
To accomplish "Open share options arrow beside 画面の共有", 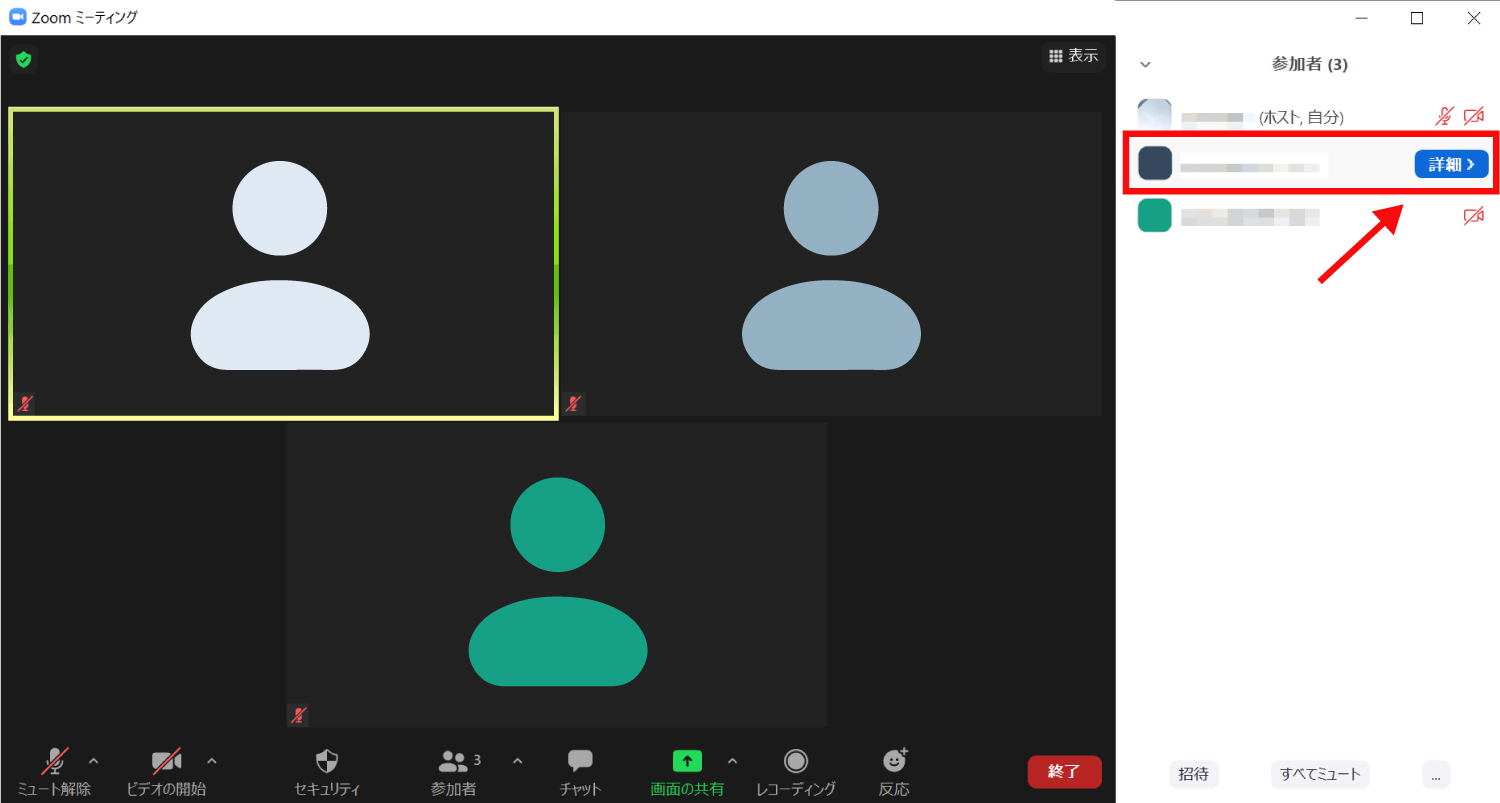I will 733,761.
